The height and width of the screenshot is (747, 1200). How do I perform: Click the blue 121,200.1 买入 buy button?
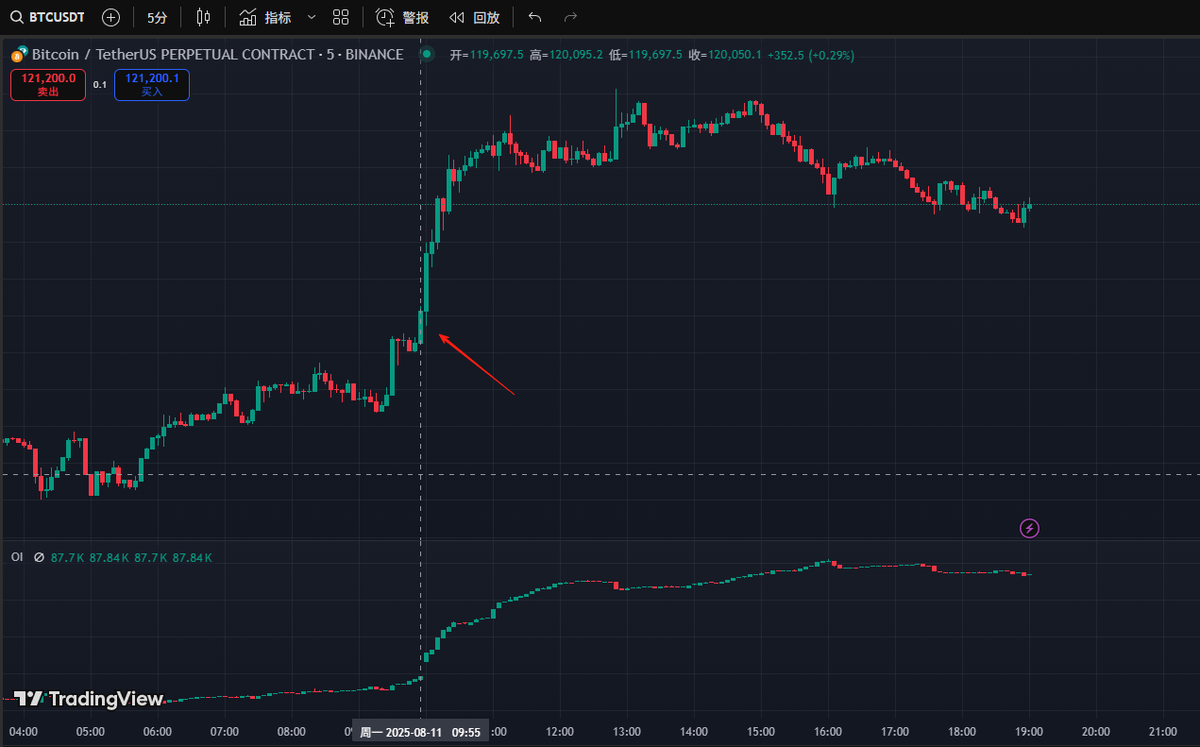tap(152, 84)
